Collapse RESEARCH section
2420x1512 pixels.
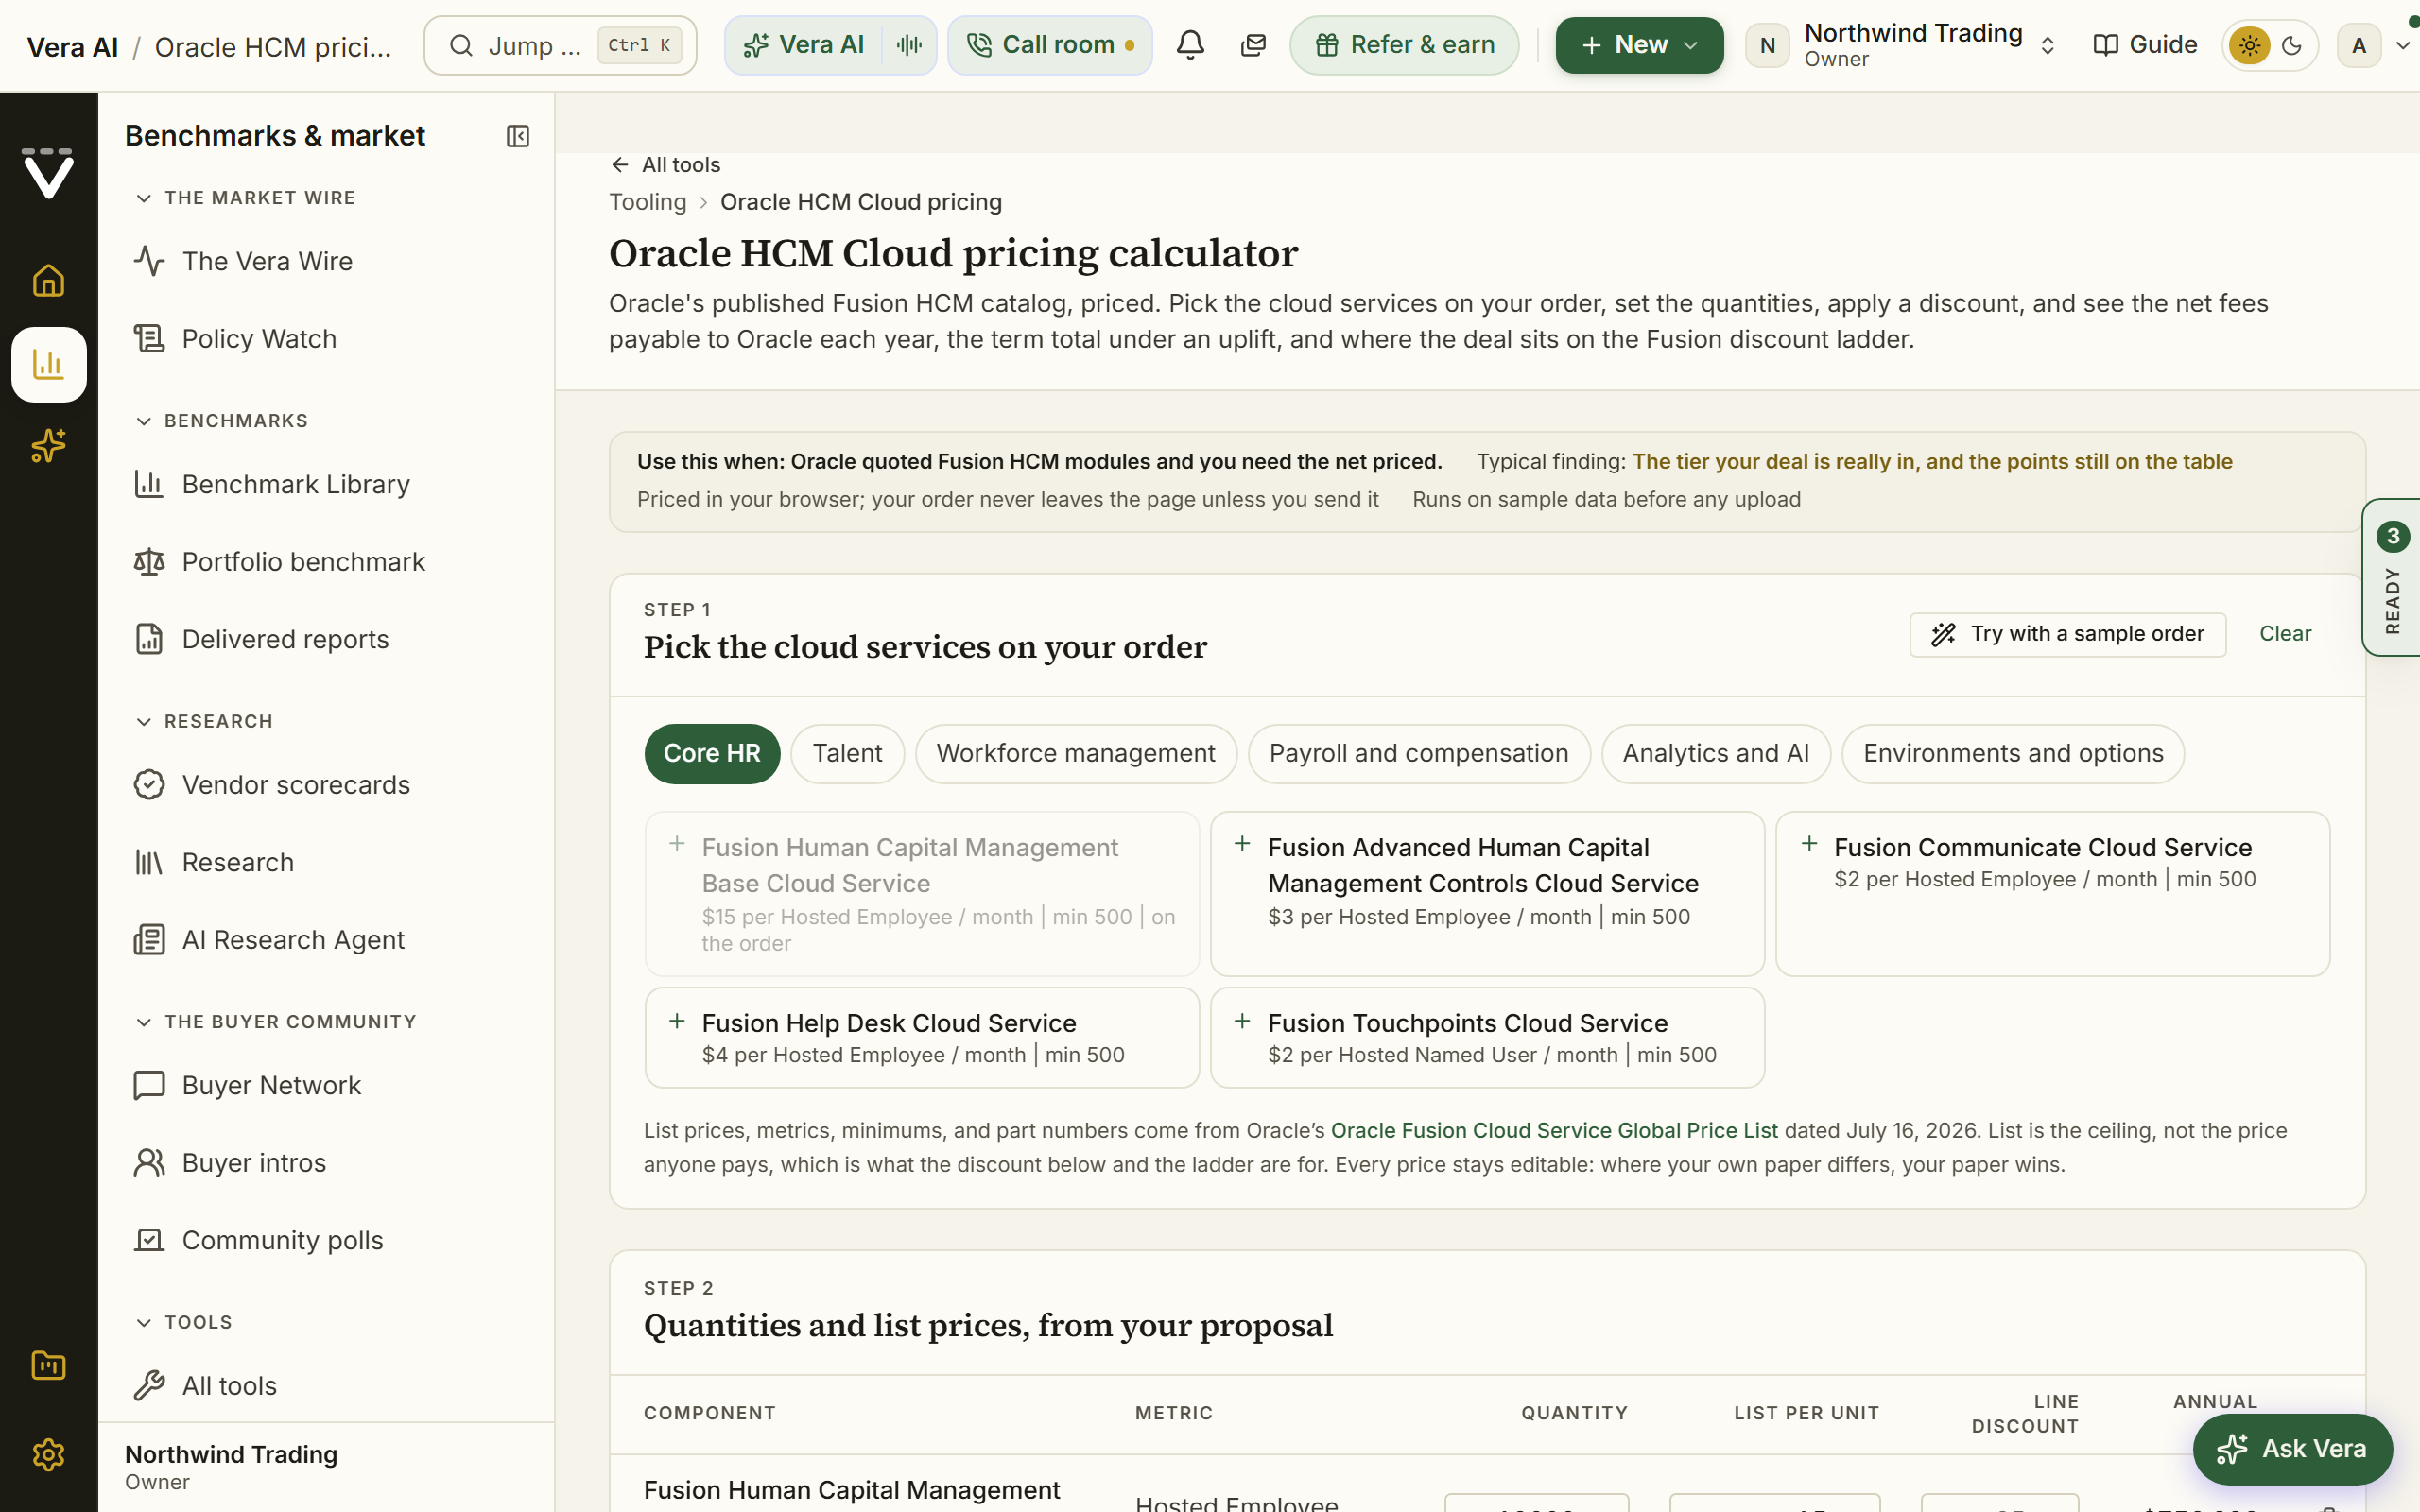point(204,722)
